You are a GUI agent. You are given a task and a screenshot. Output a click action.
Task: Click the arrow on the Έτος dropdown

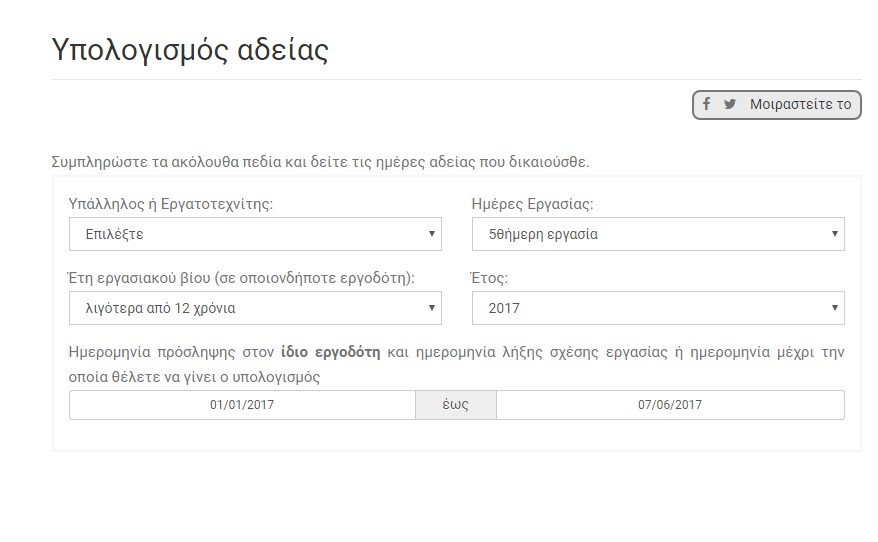click(834, 308)
